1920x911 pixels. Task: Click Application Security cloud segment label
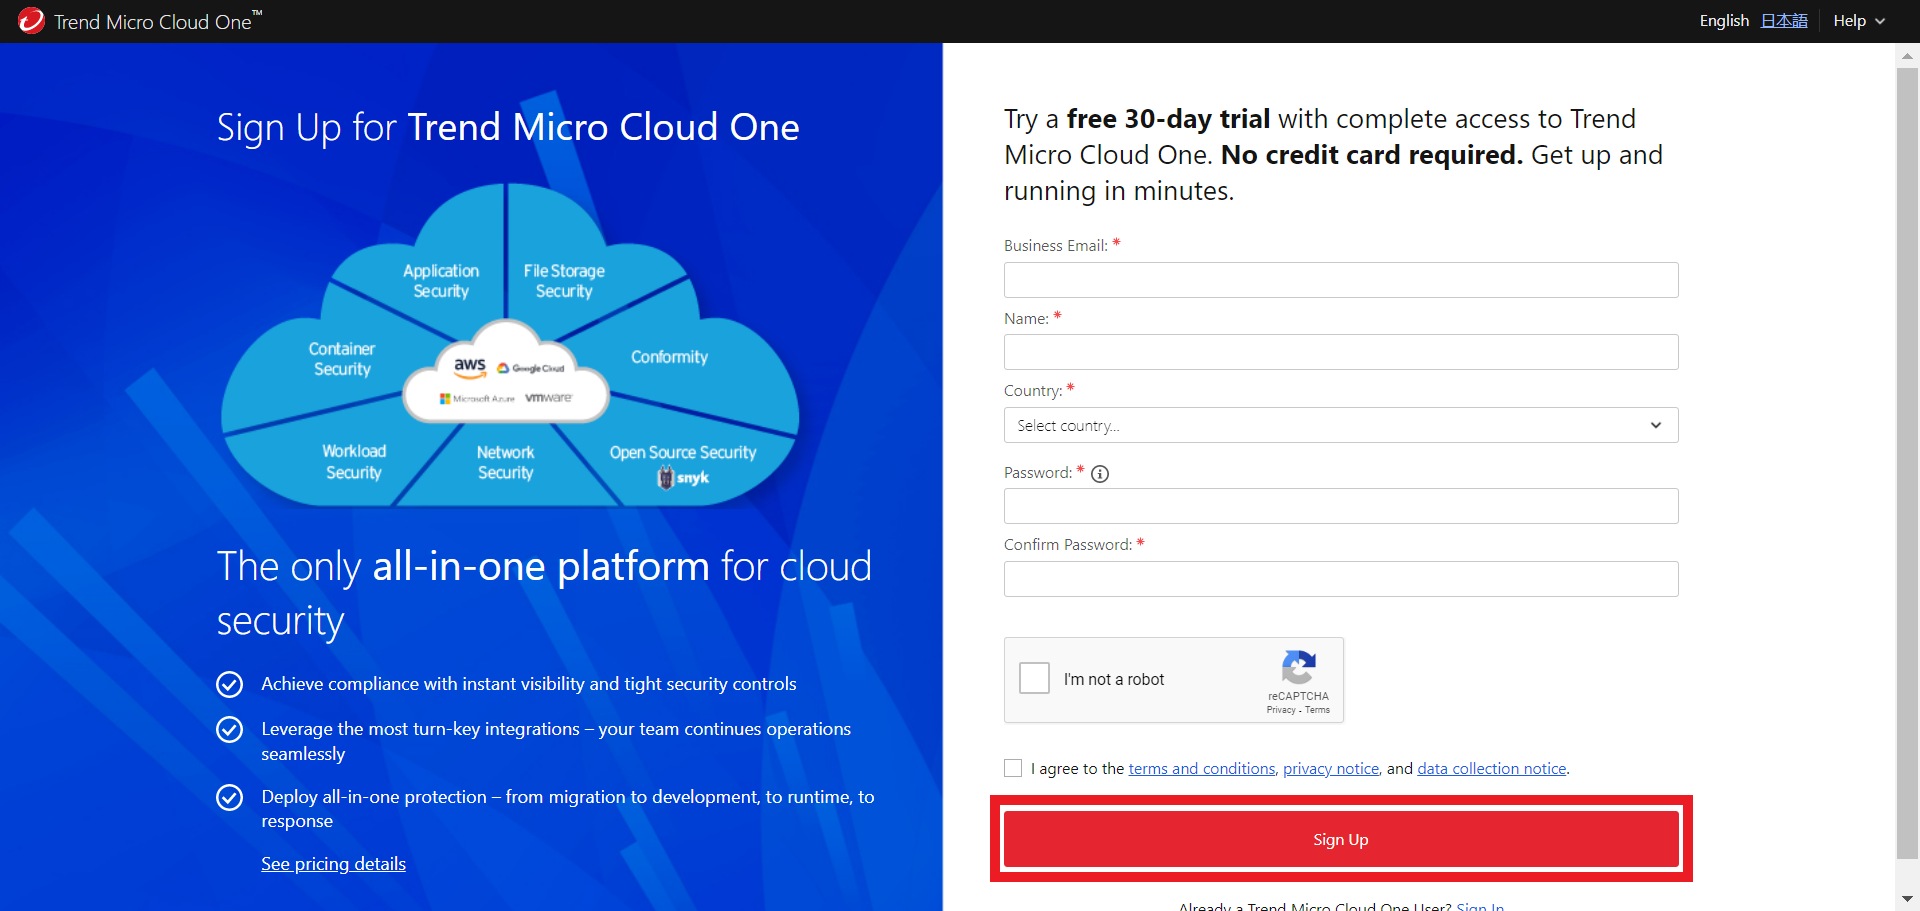point(441,281)
